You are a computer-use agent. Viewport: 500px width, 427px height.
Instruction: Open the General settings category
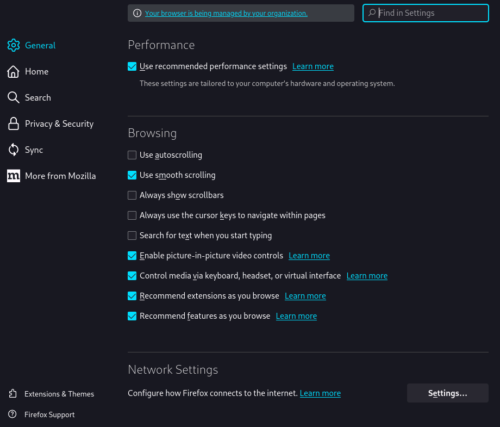[x=32, y=45]
